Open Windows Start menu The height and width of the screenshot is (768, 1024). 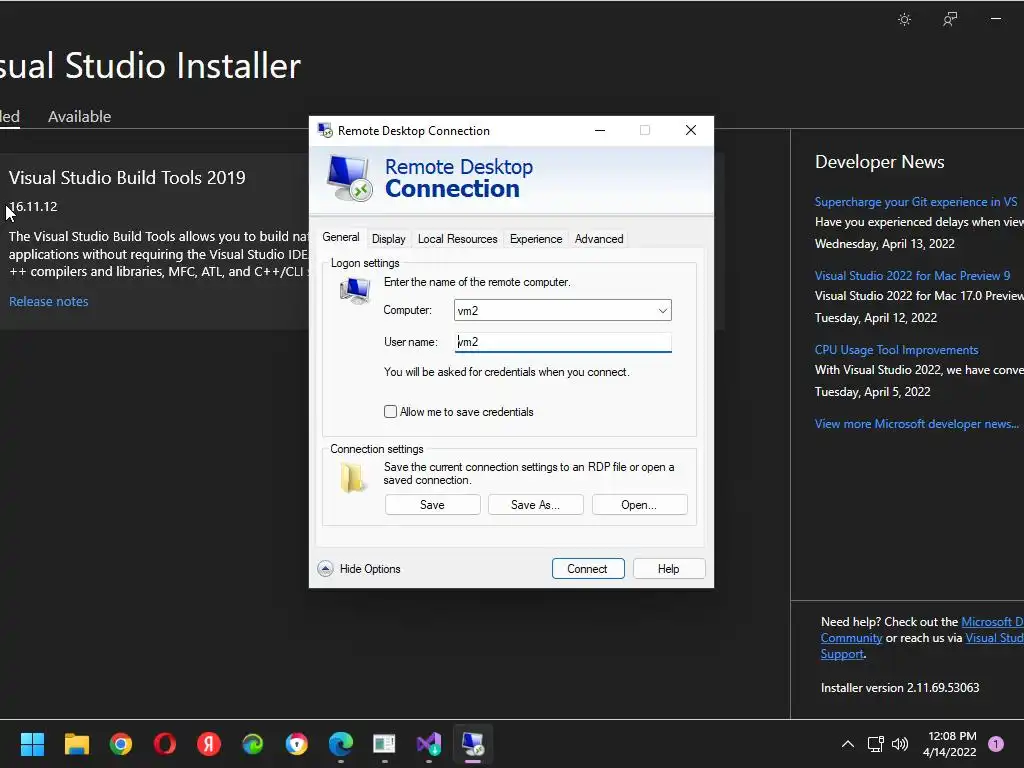[x=32, y=744]
